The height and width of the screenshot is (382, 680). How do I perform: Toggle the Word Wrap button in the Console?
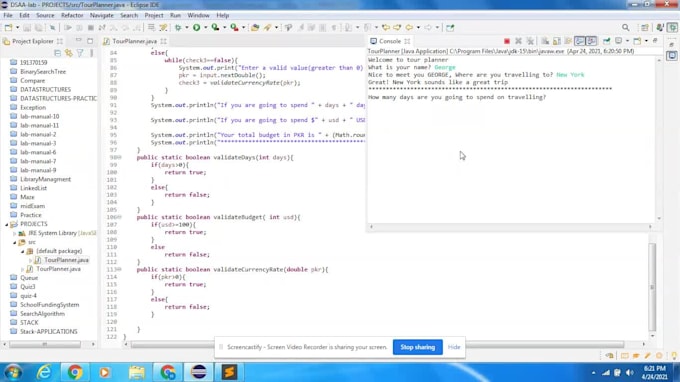point(568,41)
